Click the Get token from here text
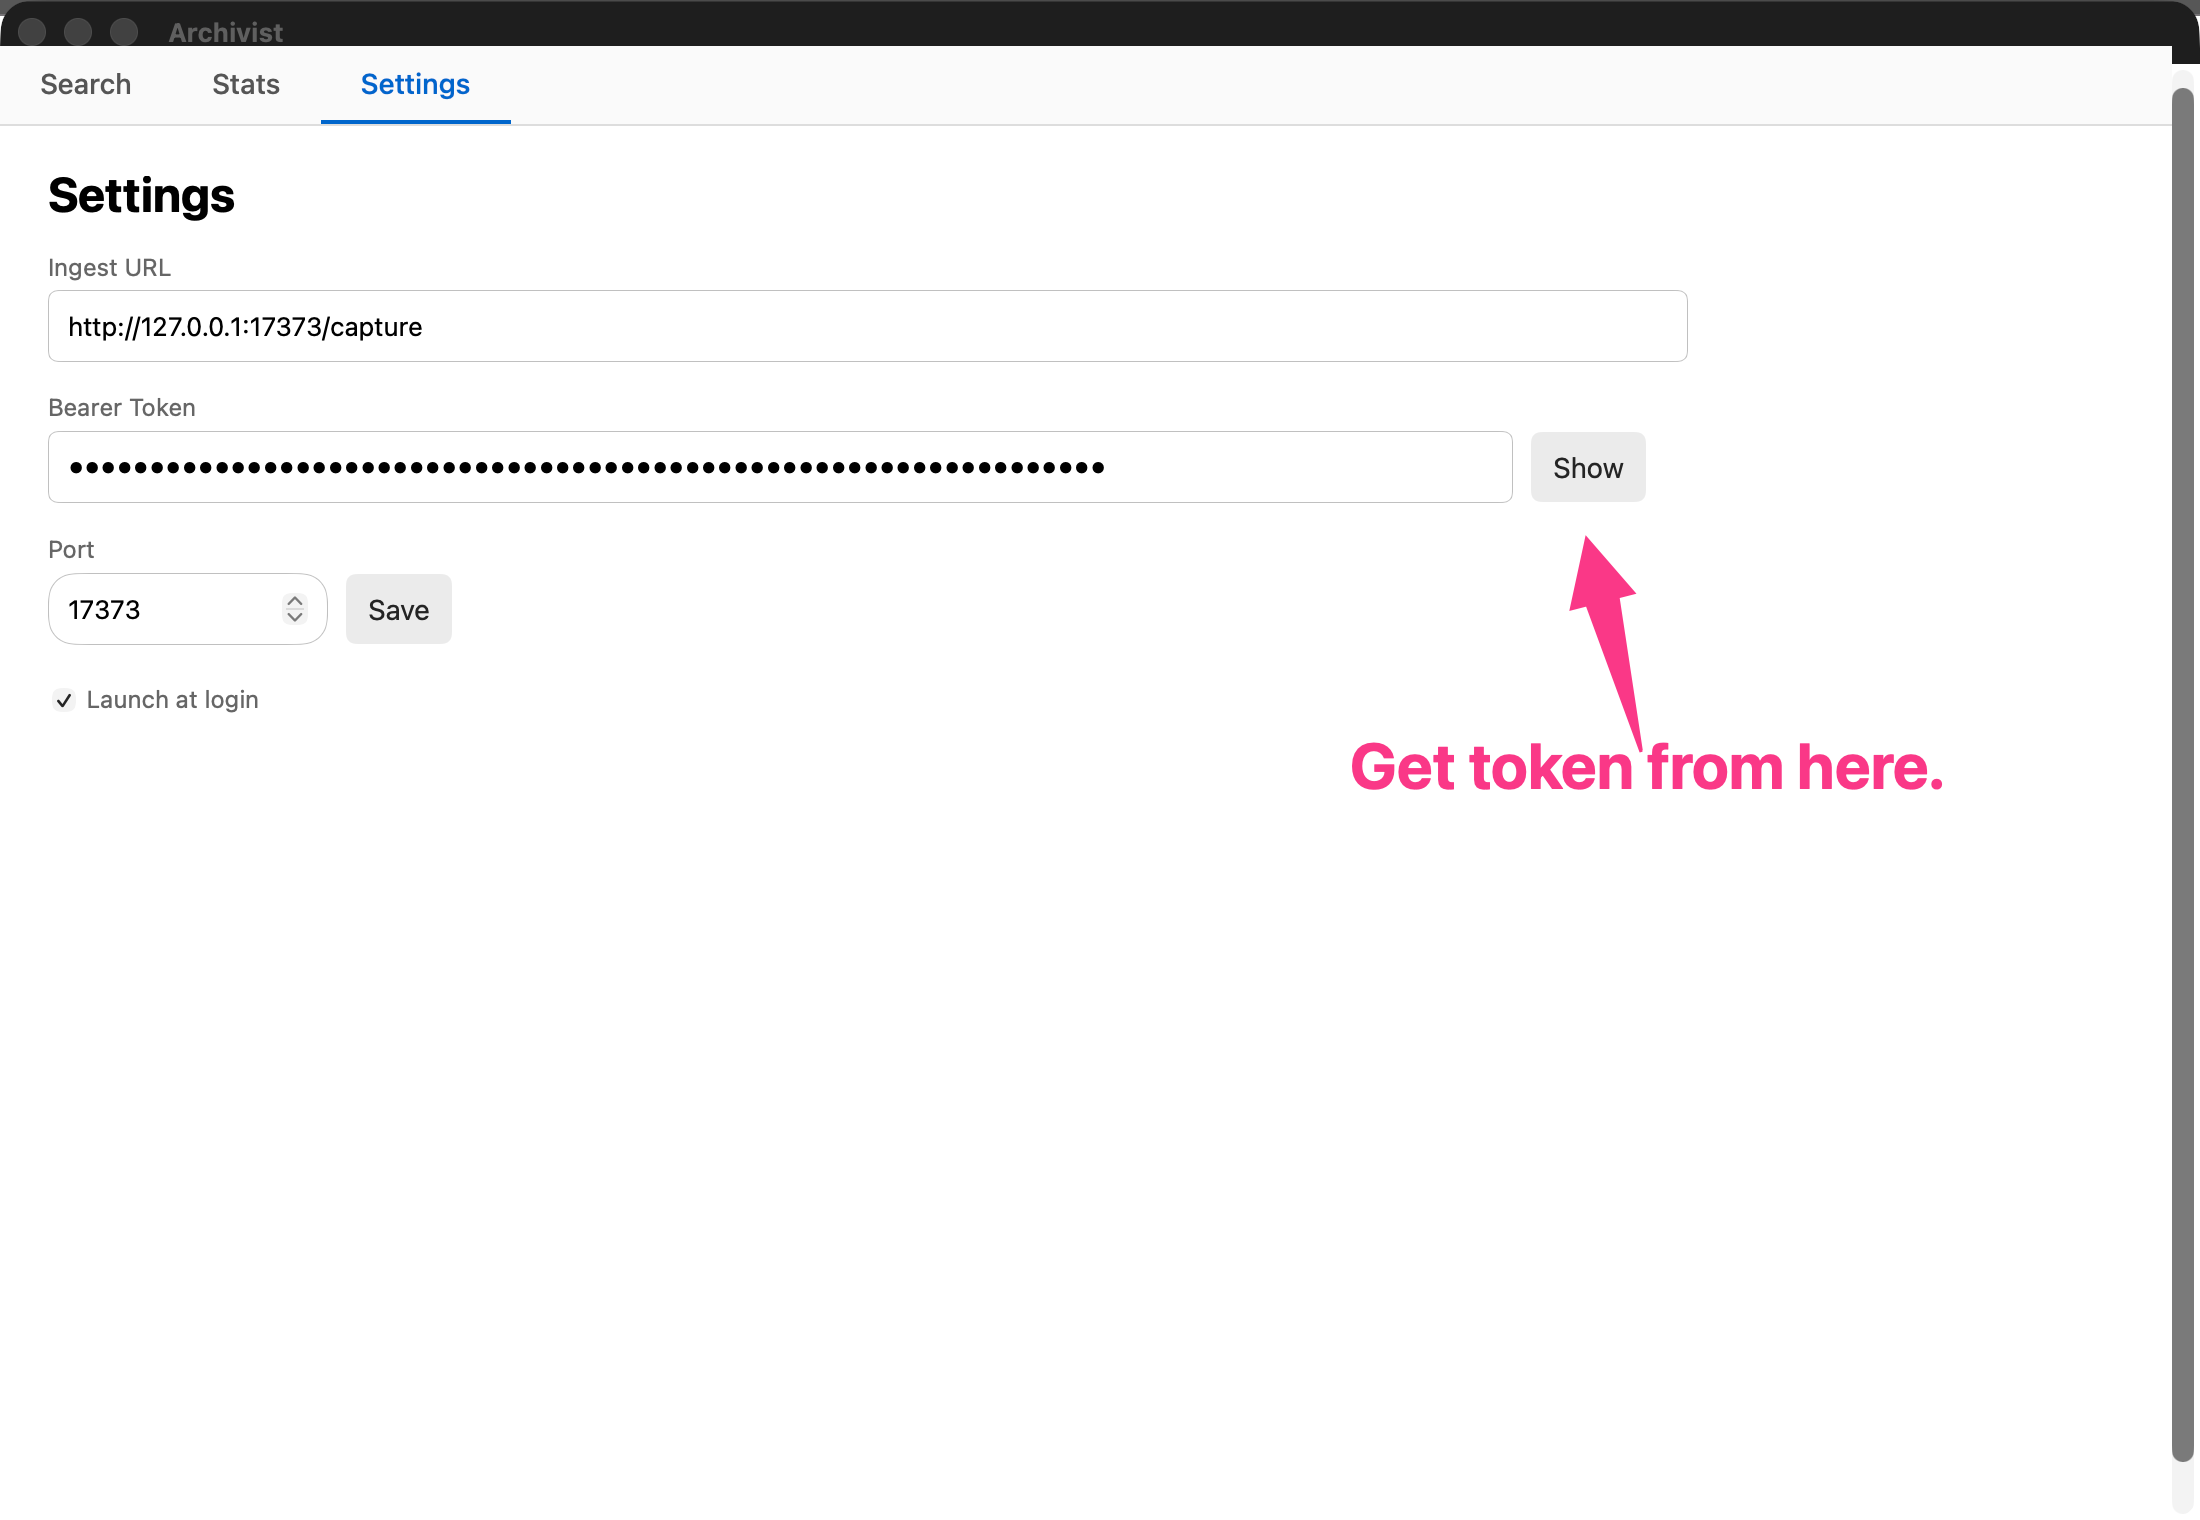This screenshot has height=1520, width=2200. (x=1646, y=768)
